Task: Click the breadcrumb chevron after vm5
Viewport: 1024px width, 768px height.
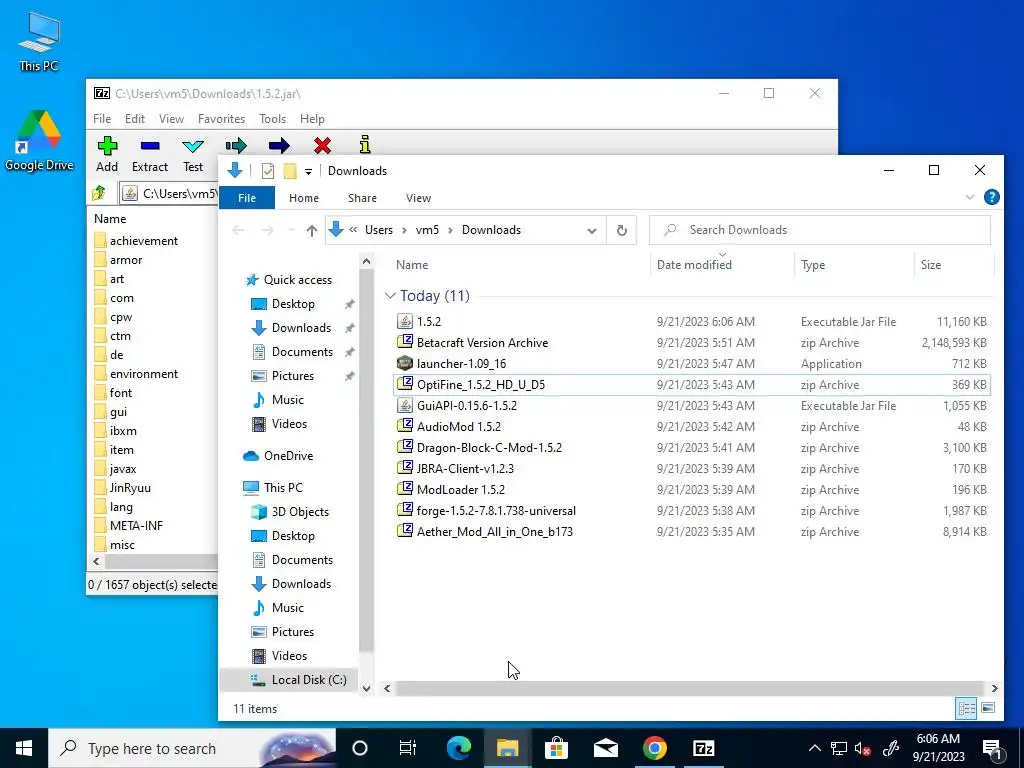Action: (x=450, y=230)
